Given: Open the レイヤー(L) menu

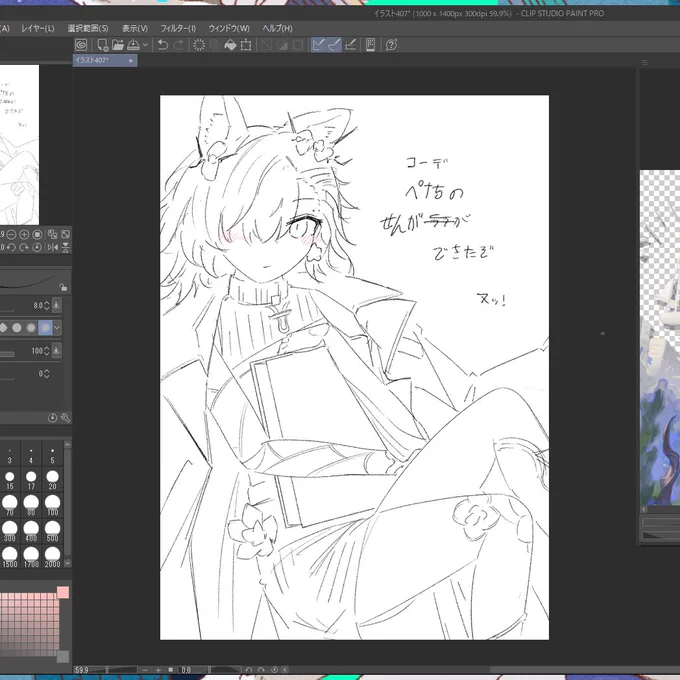Looking at the screenshot, I should click(38, 29).
